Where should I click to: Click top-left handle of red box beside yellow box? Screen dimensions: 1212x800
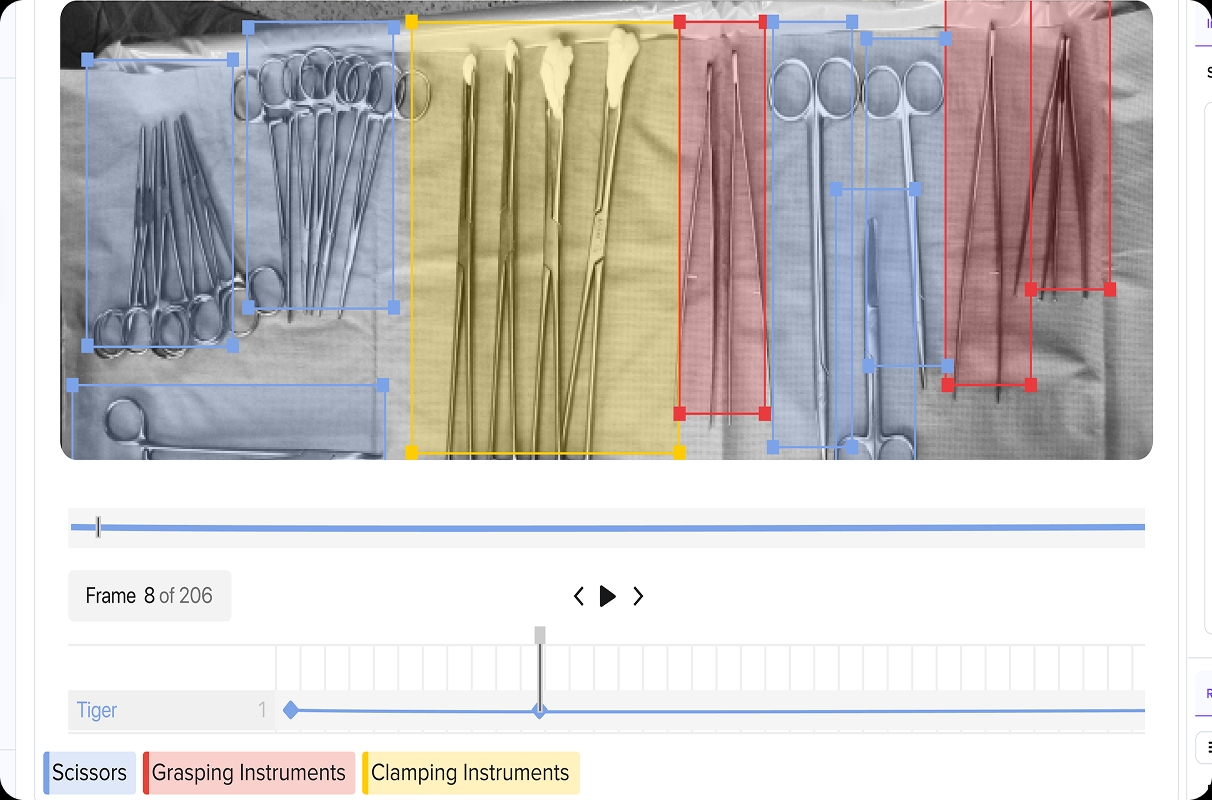tap(680, 21)
